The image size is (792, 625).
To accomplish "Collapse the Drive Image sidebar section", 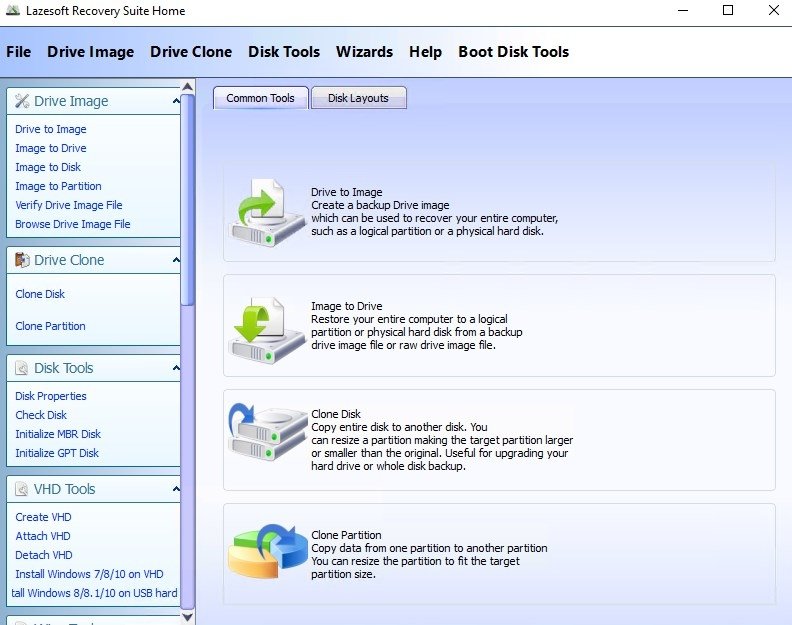I will [x=176, y=101].
